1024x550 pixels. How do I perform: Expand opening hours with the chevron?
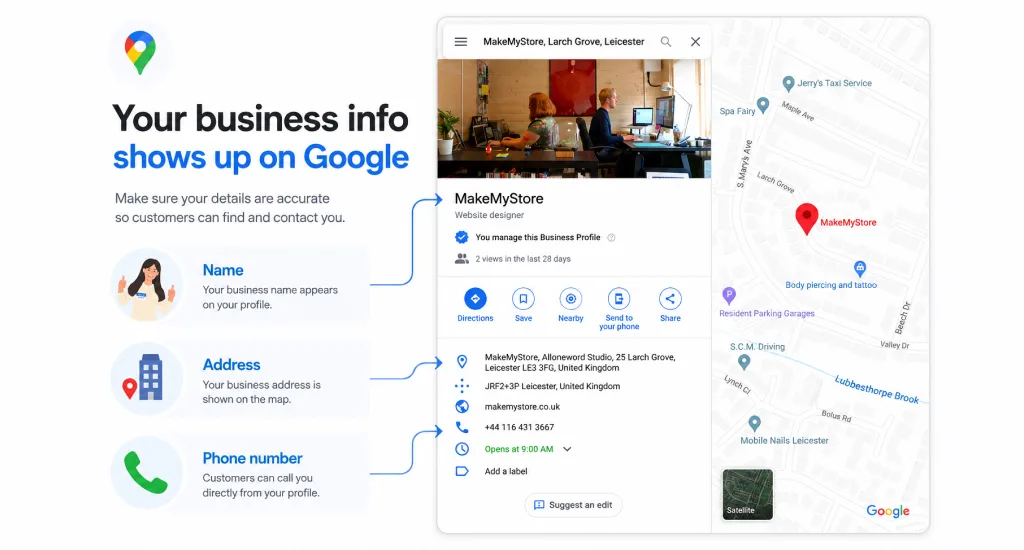pos(567,449)
